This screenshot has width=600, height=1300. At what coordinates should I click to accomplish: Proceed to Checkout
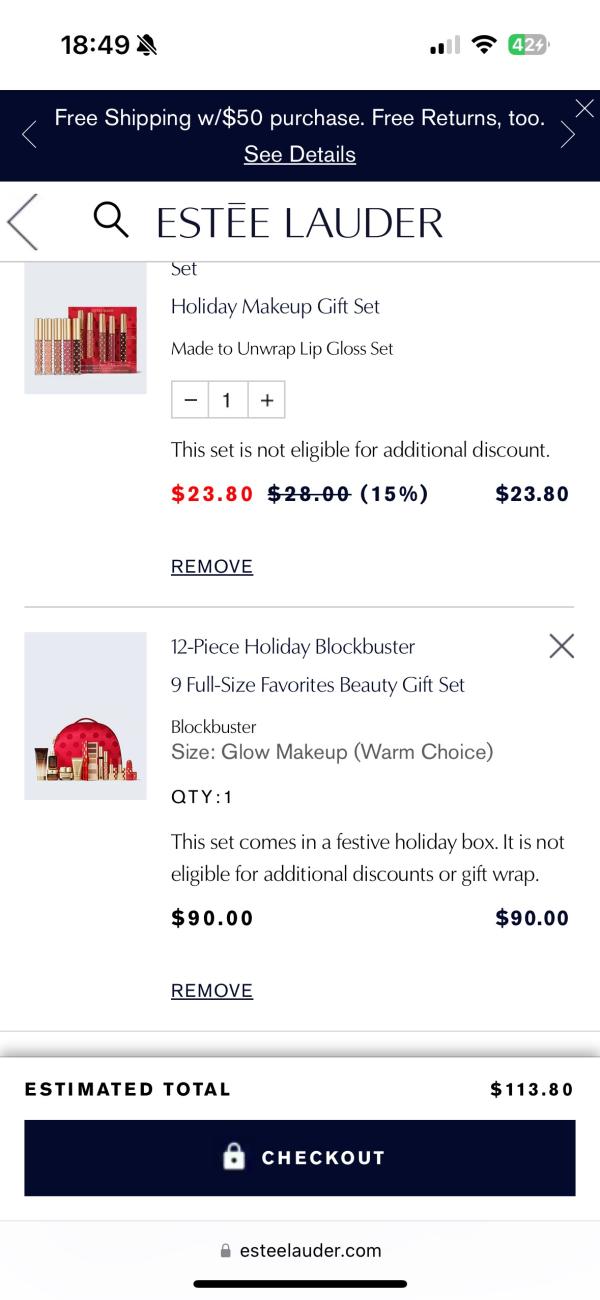tap(300, 1157)
